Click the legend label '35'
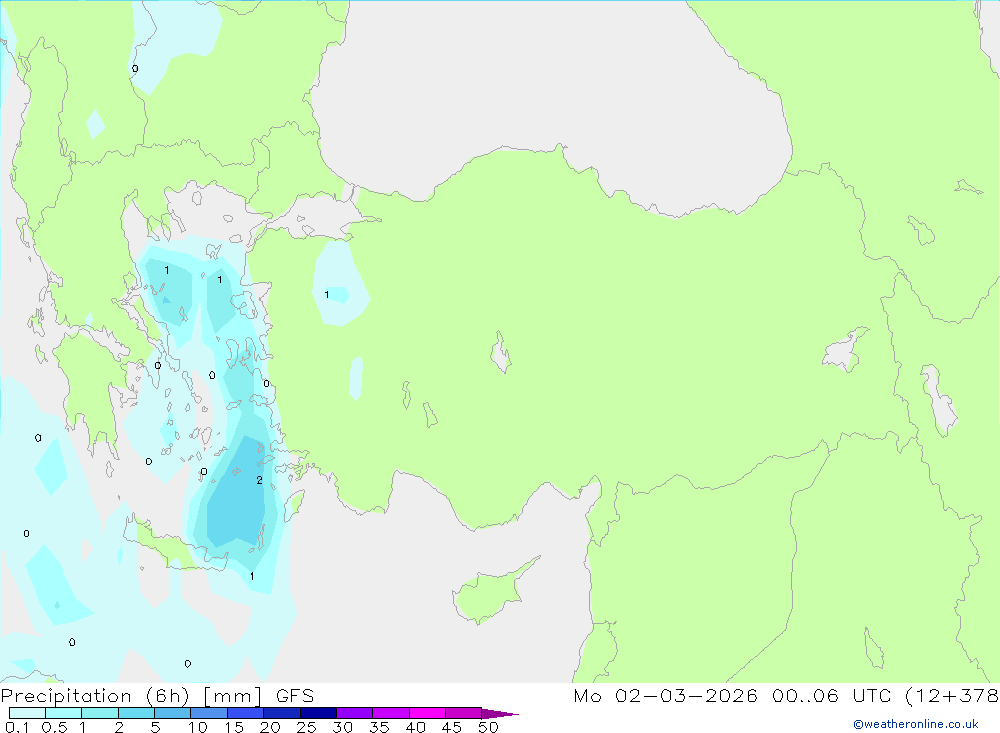The width and height of the screenshot is (1000, 733). 379,727
